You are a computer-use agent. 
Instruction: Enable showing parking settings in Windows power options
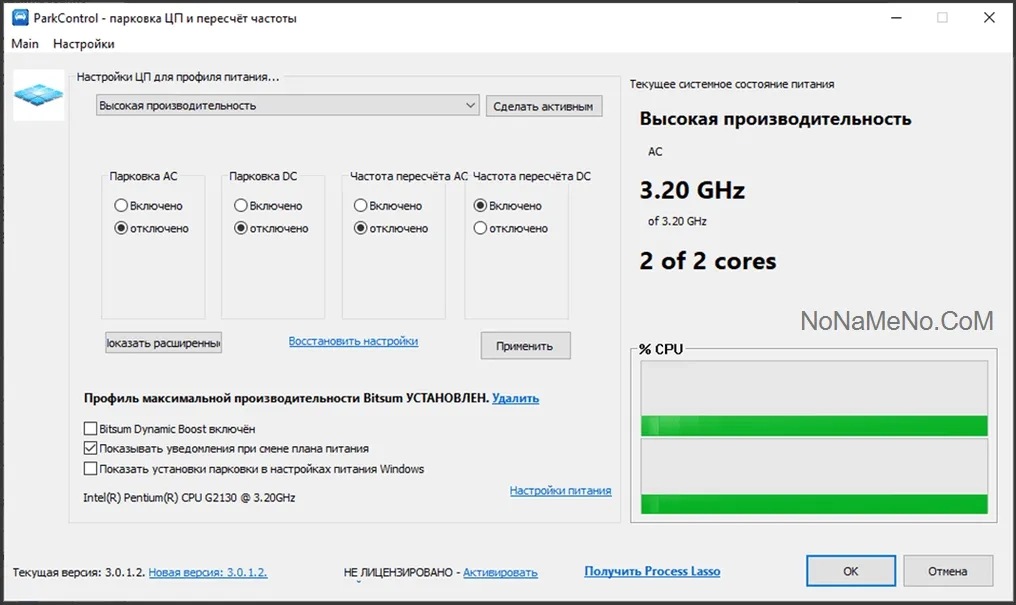click(91, 469)
